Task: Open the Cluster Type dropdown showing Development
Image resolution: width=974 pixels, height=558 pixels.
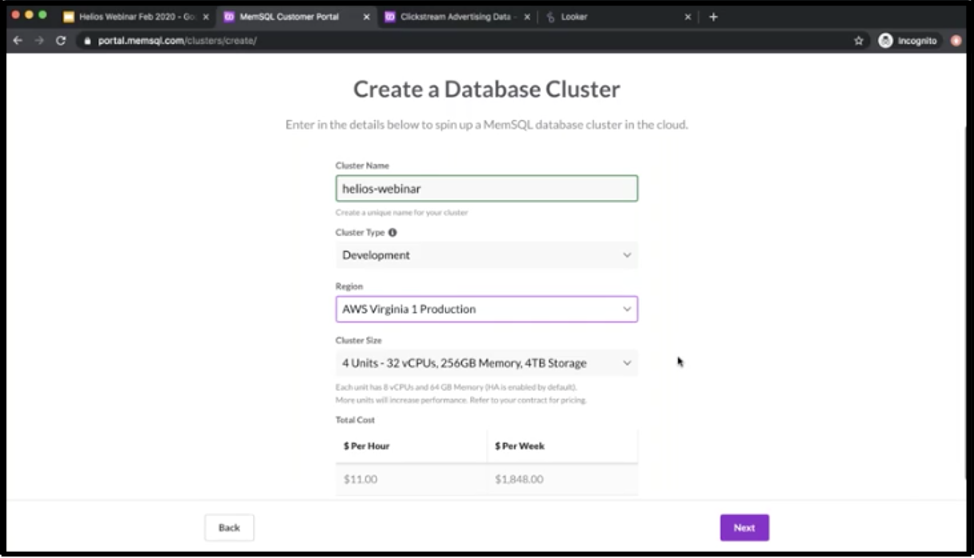Action: click(486, 255)
